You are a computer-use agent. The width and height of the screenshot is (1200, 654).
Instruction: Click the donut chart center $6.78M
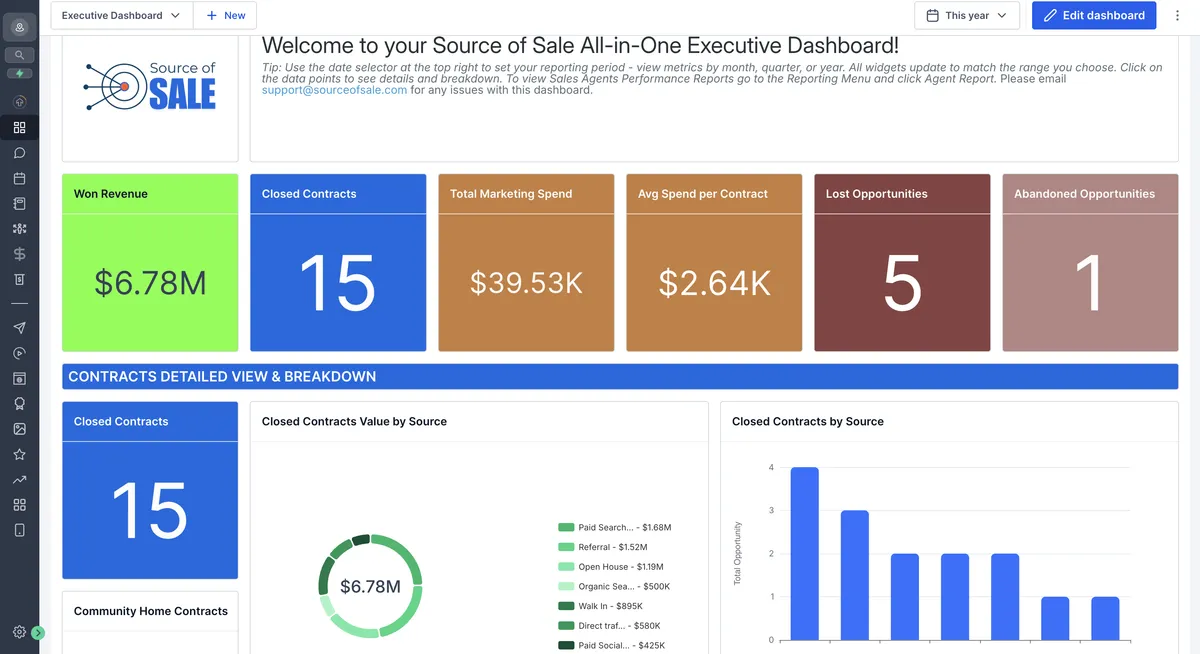coord(370,586)
